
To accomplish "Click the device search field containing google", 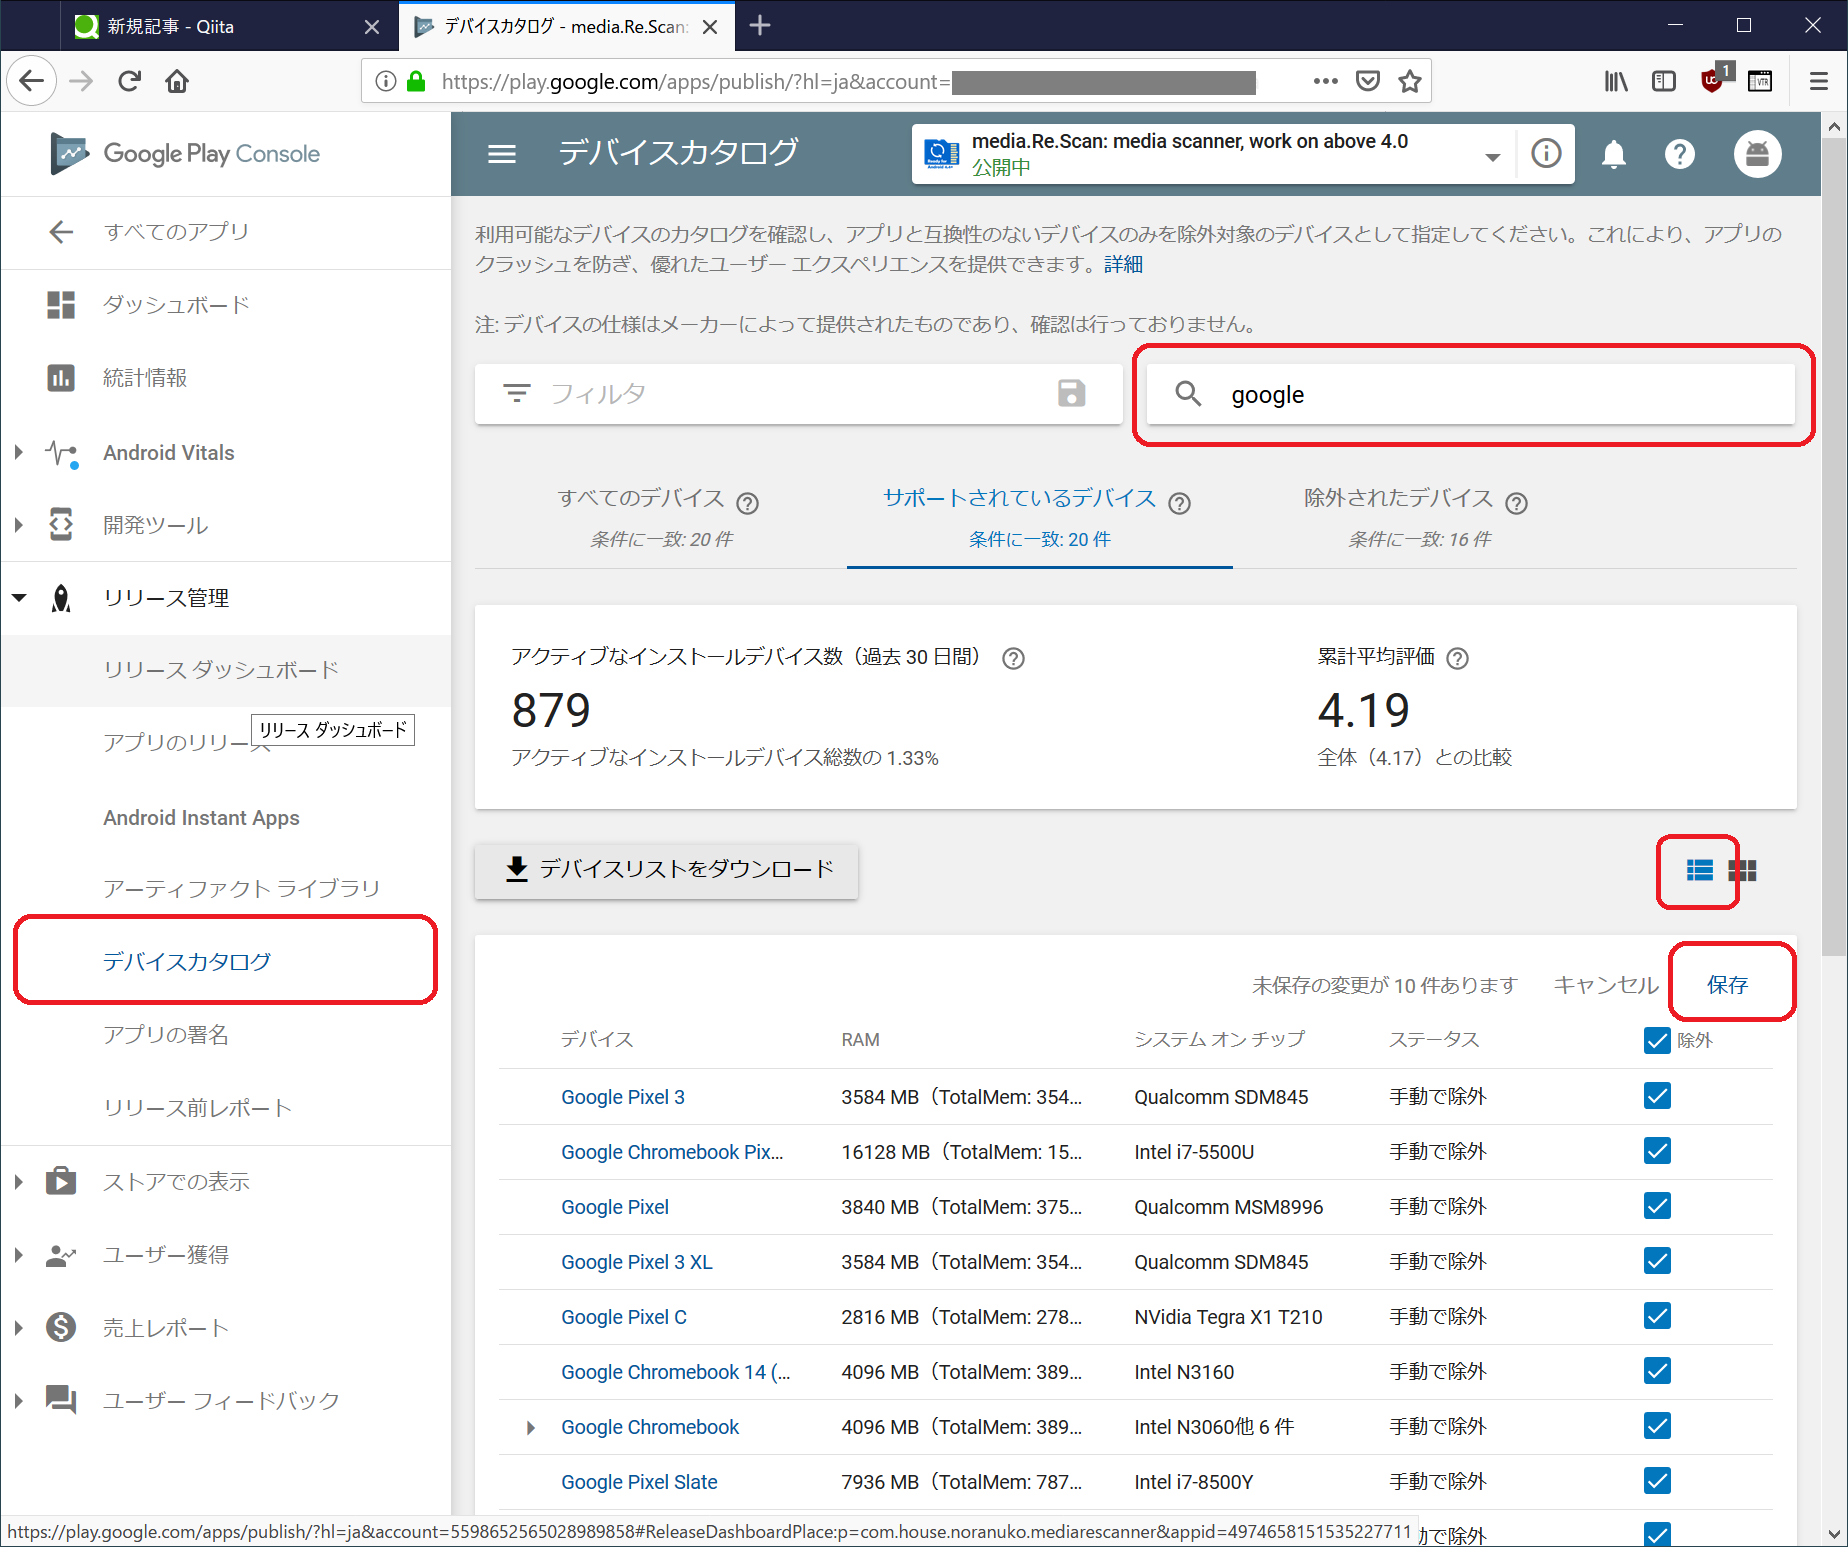I will [1470, 394].
